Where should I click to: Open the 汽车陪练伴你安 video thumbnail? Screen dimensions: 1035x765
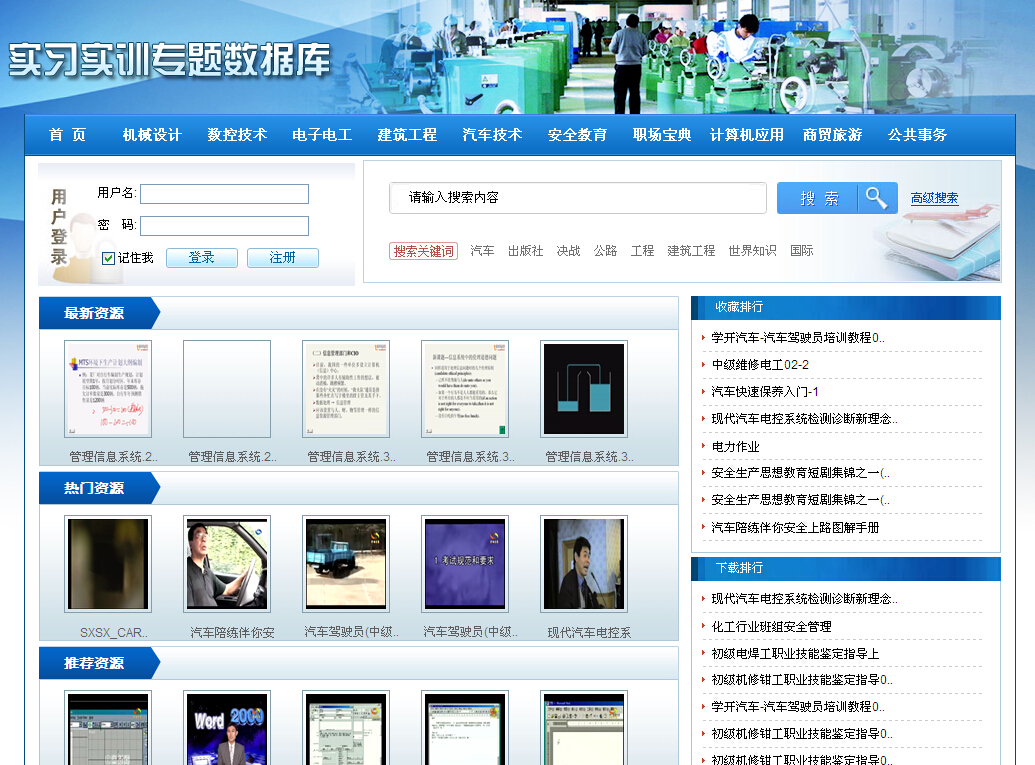point(227,564)
